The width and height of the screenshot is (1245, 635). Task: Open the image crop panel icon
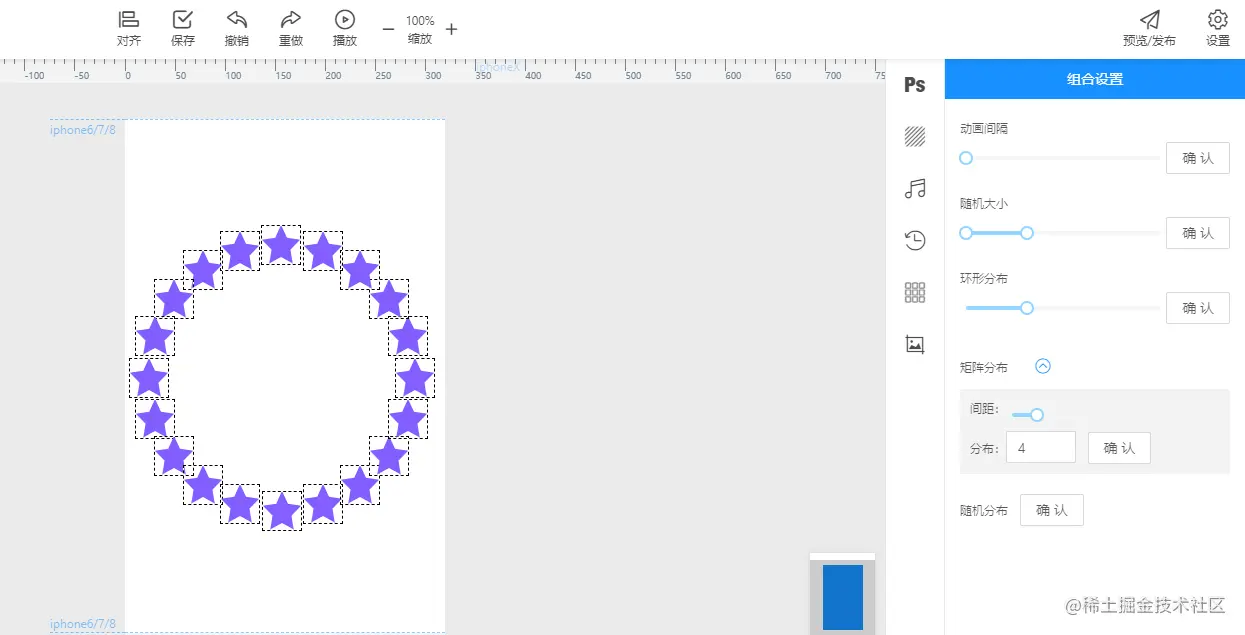coord(915,344)
